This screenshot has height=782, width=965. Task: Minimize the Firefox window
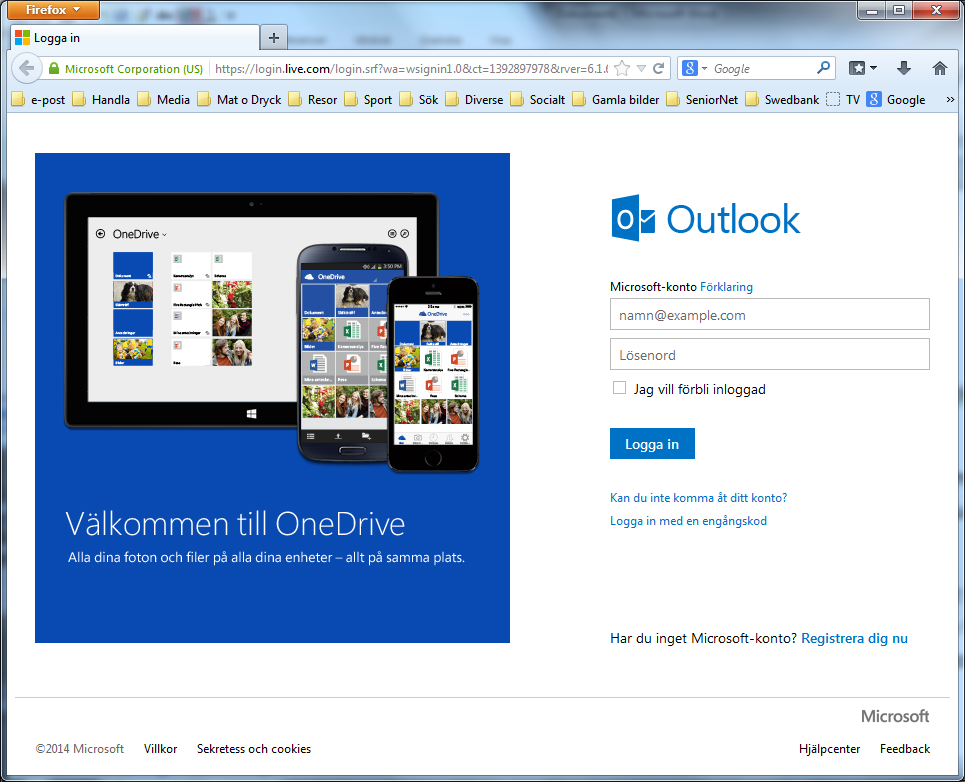871,10
